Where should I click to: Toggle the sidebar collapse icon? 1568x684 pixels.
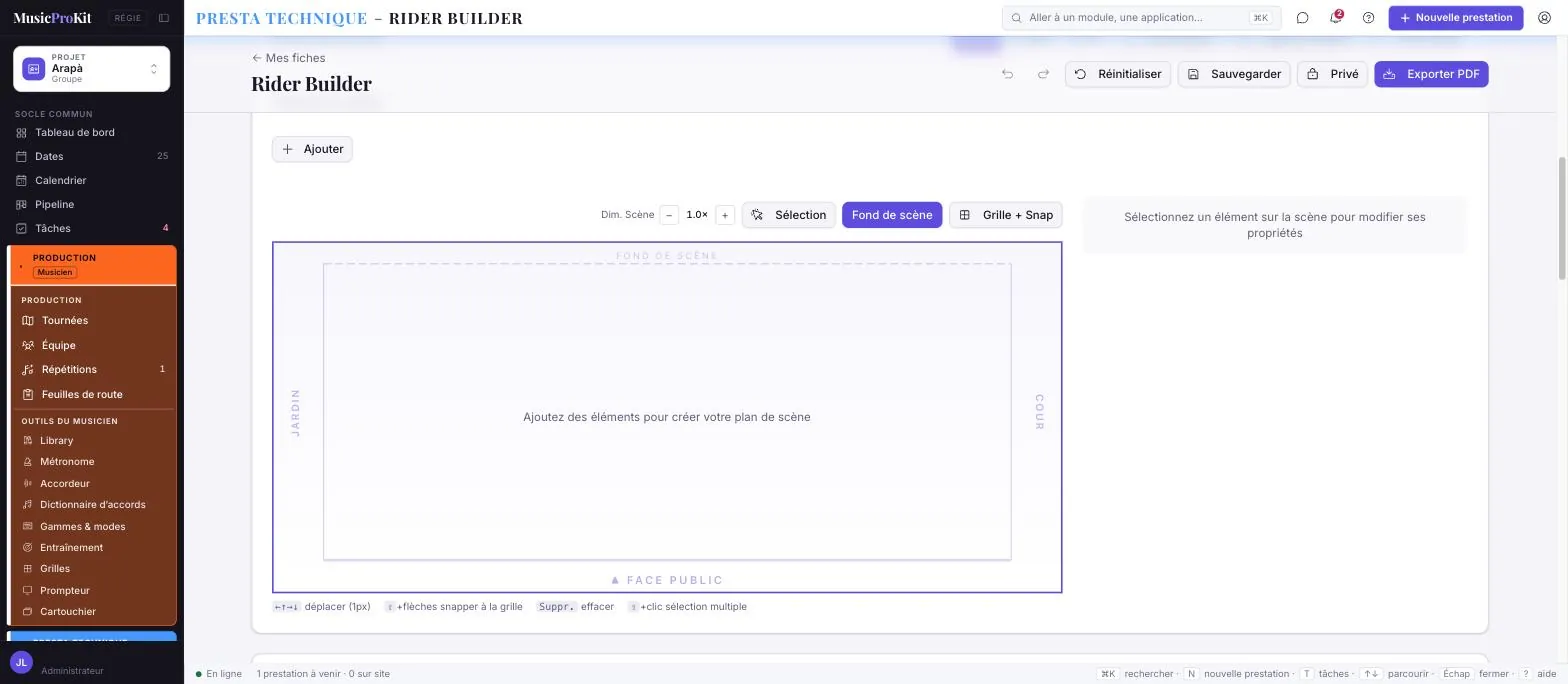click(164, 18)
